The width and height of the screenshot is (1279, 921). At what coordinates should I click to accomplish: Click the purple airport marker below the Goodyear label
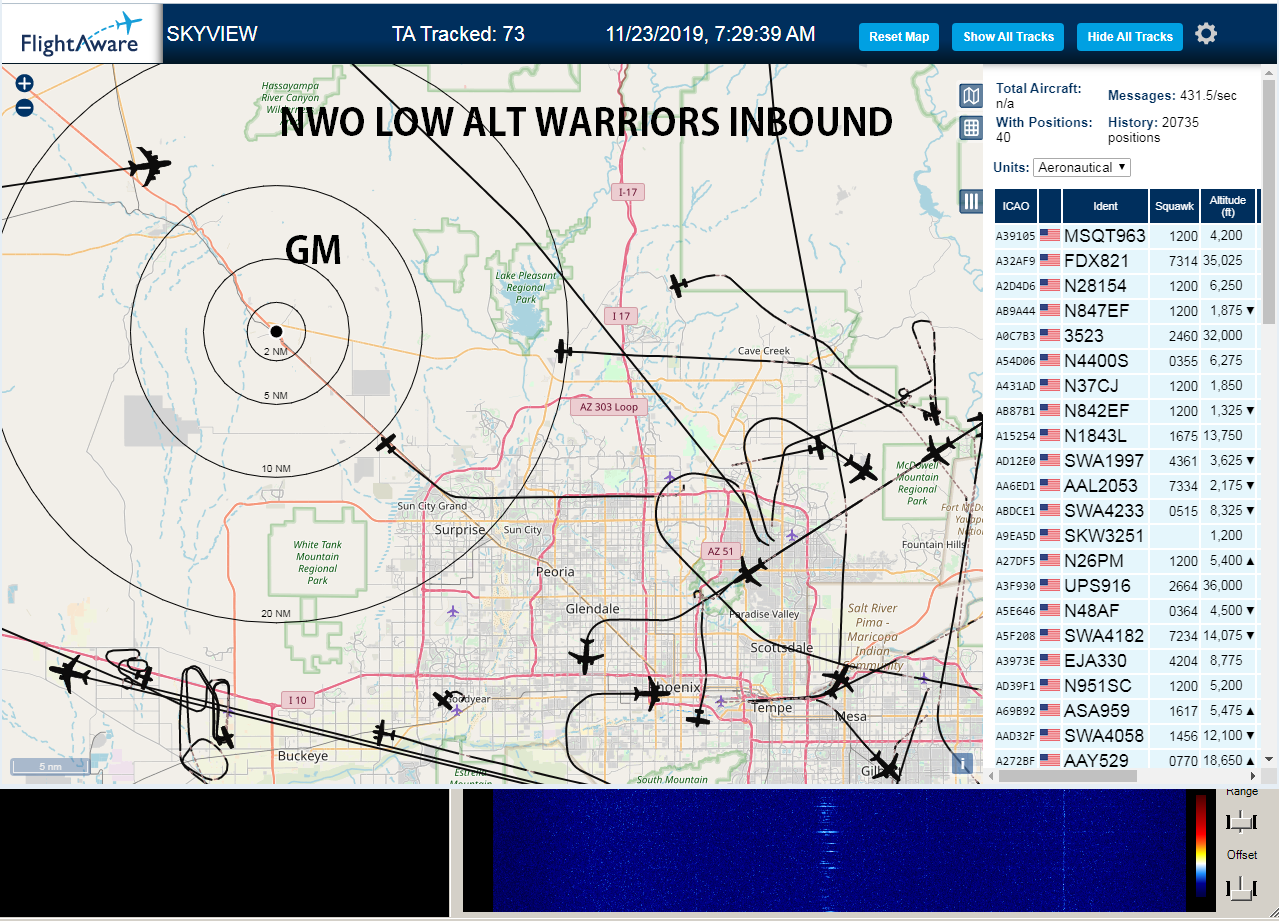click(457, 710)
